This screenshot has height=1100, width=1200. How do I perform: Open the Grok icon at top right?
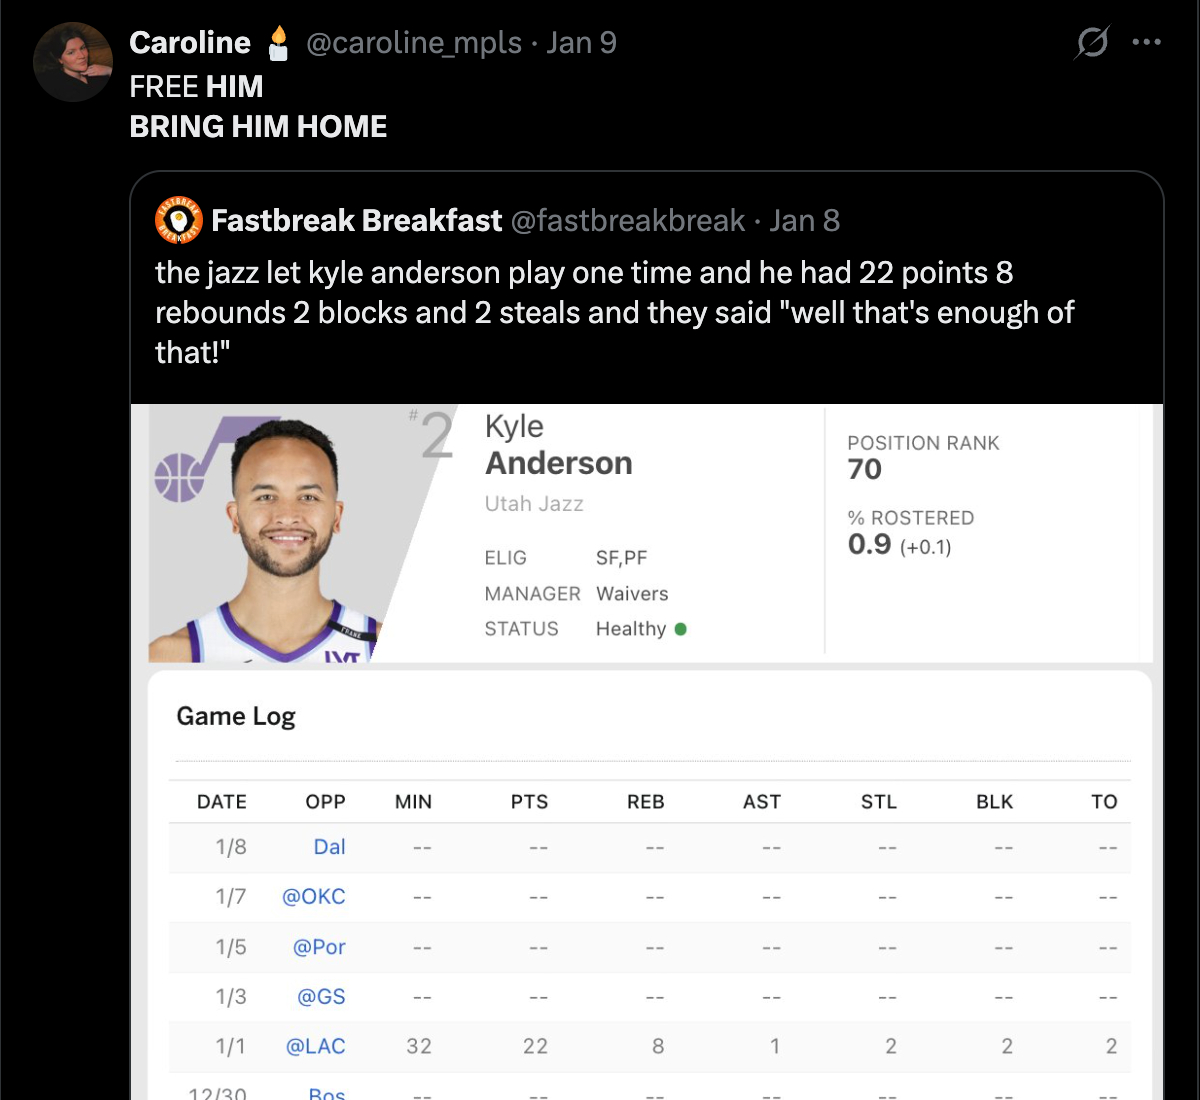pyautogui.click(x=1092, y=42)
